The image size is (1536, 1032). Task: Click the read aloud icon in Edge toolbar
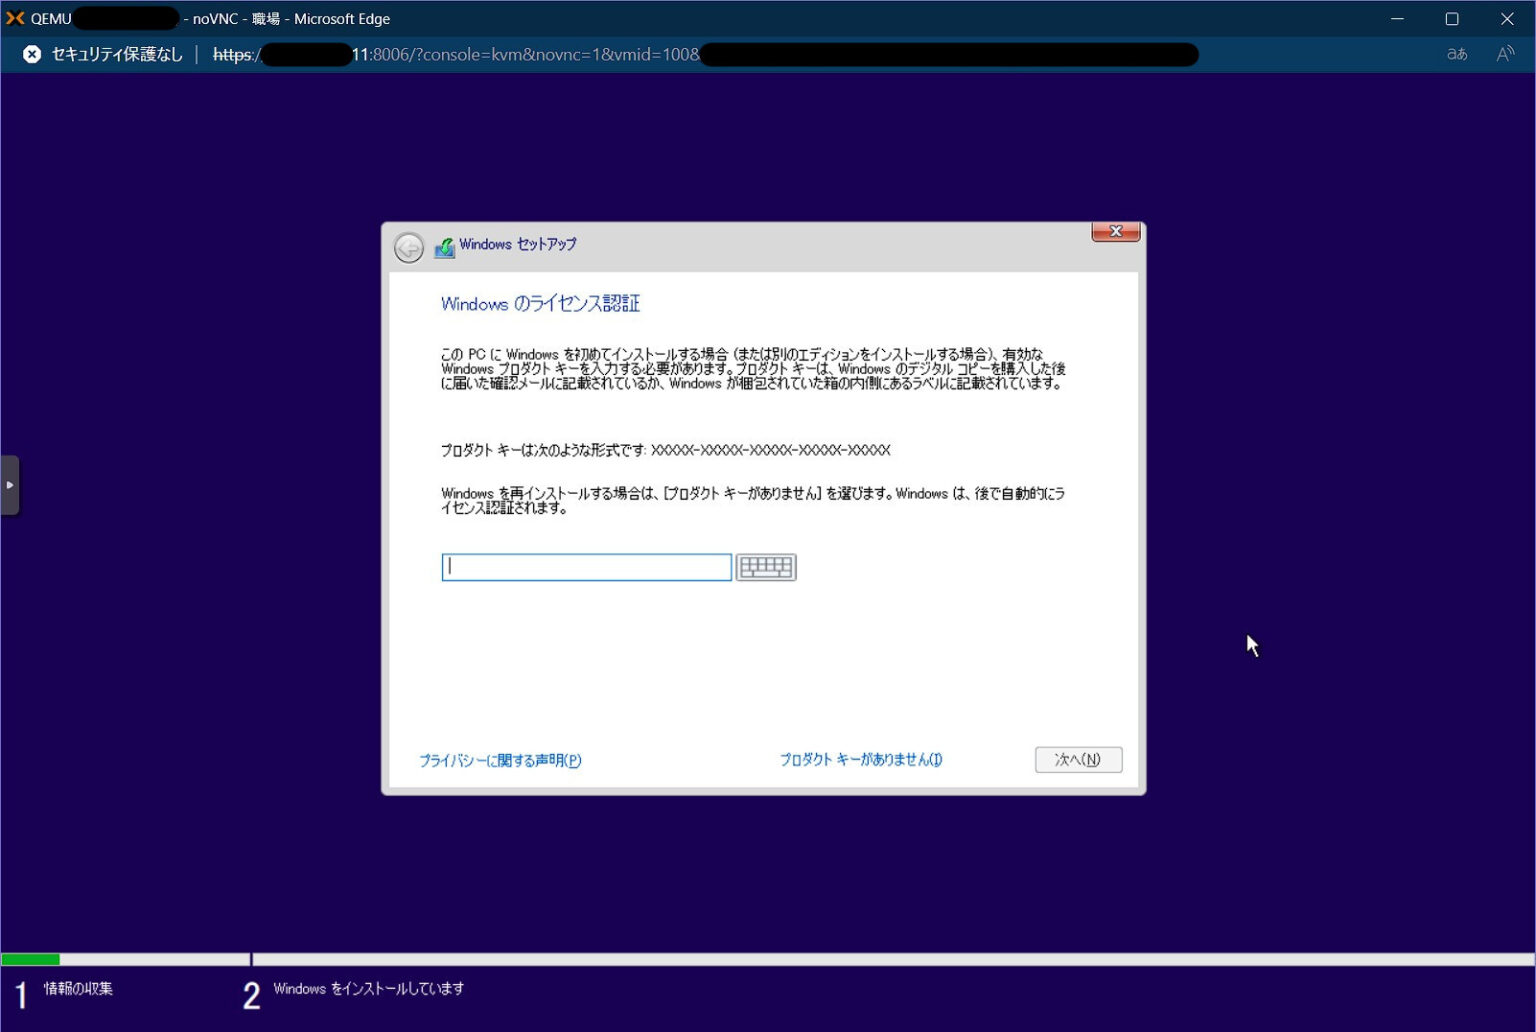[1505, 55]
